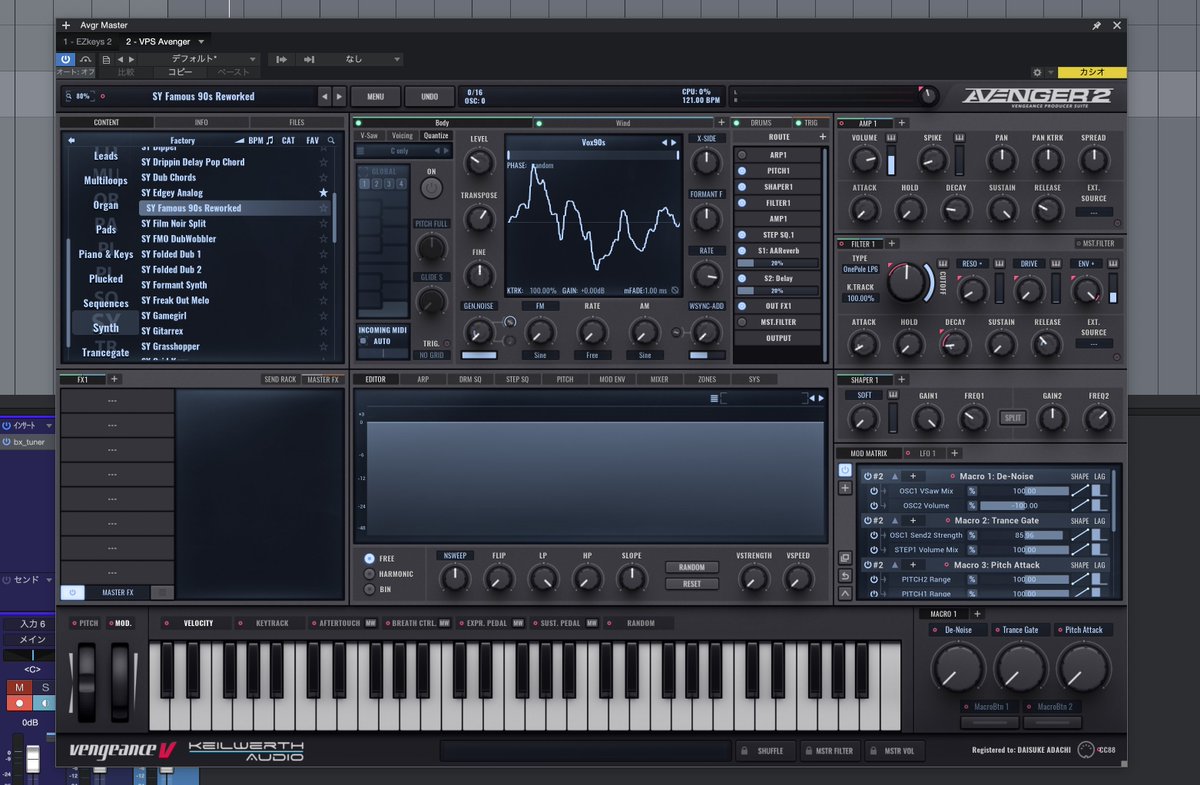Adjust OSC2 Volume modulation amount bar
The height and width of the screenshot is (785, 1200).
click(x=1023, y=506)
